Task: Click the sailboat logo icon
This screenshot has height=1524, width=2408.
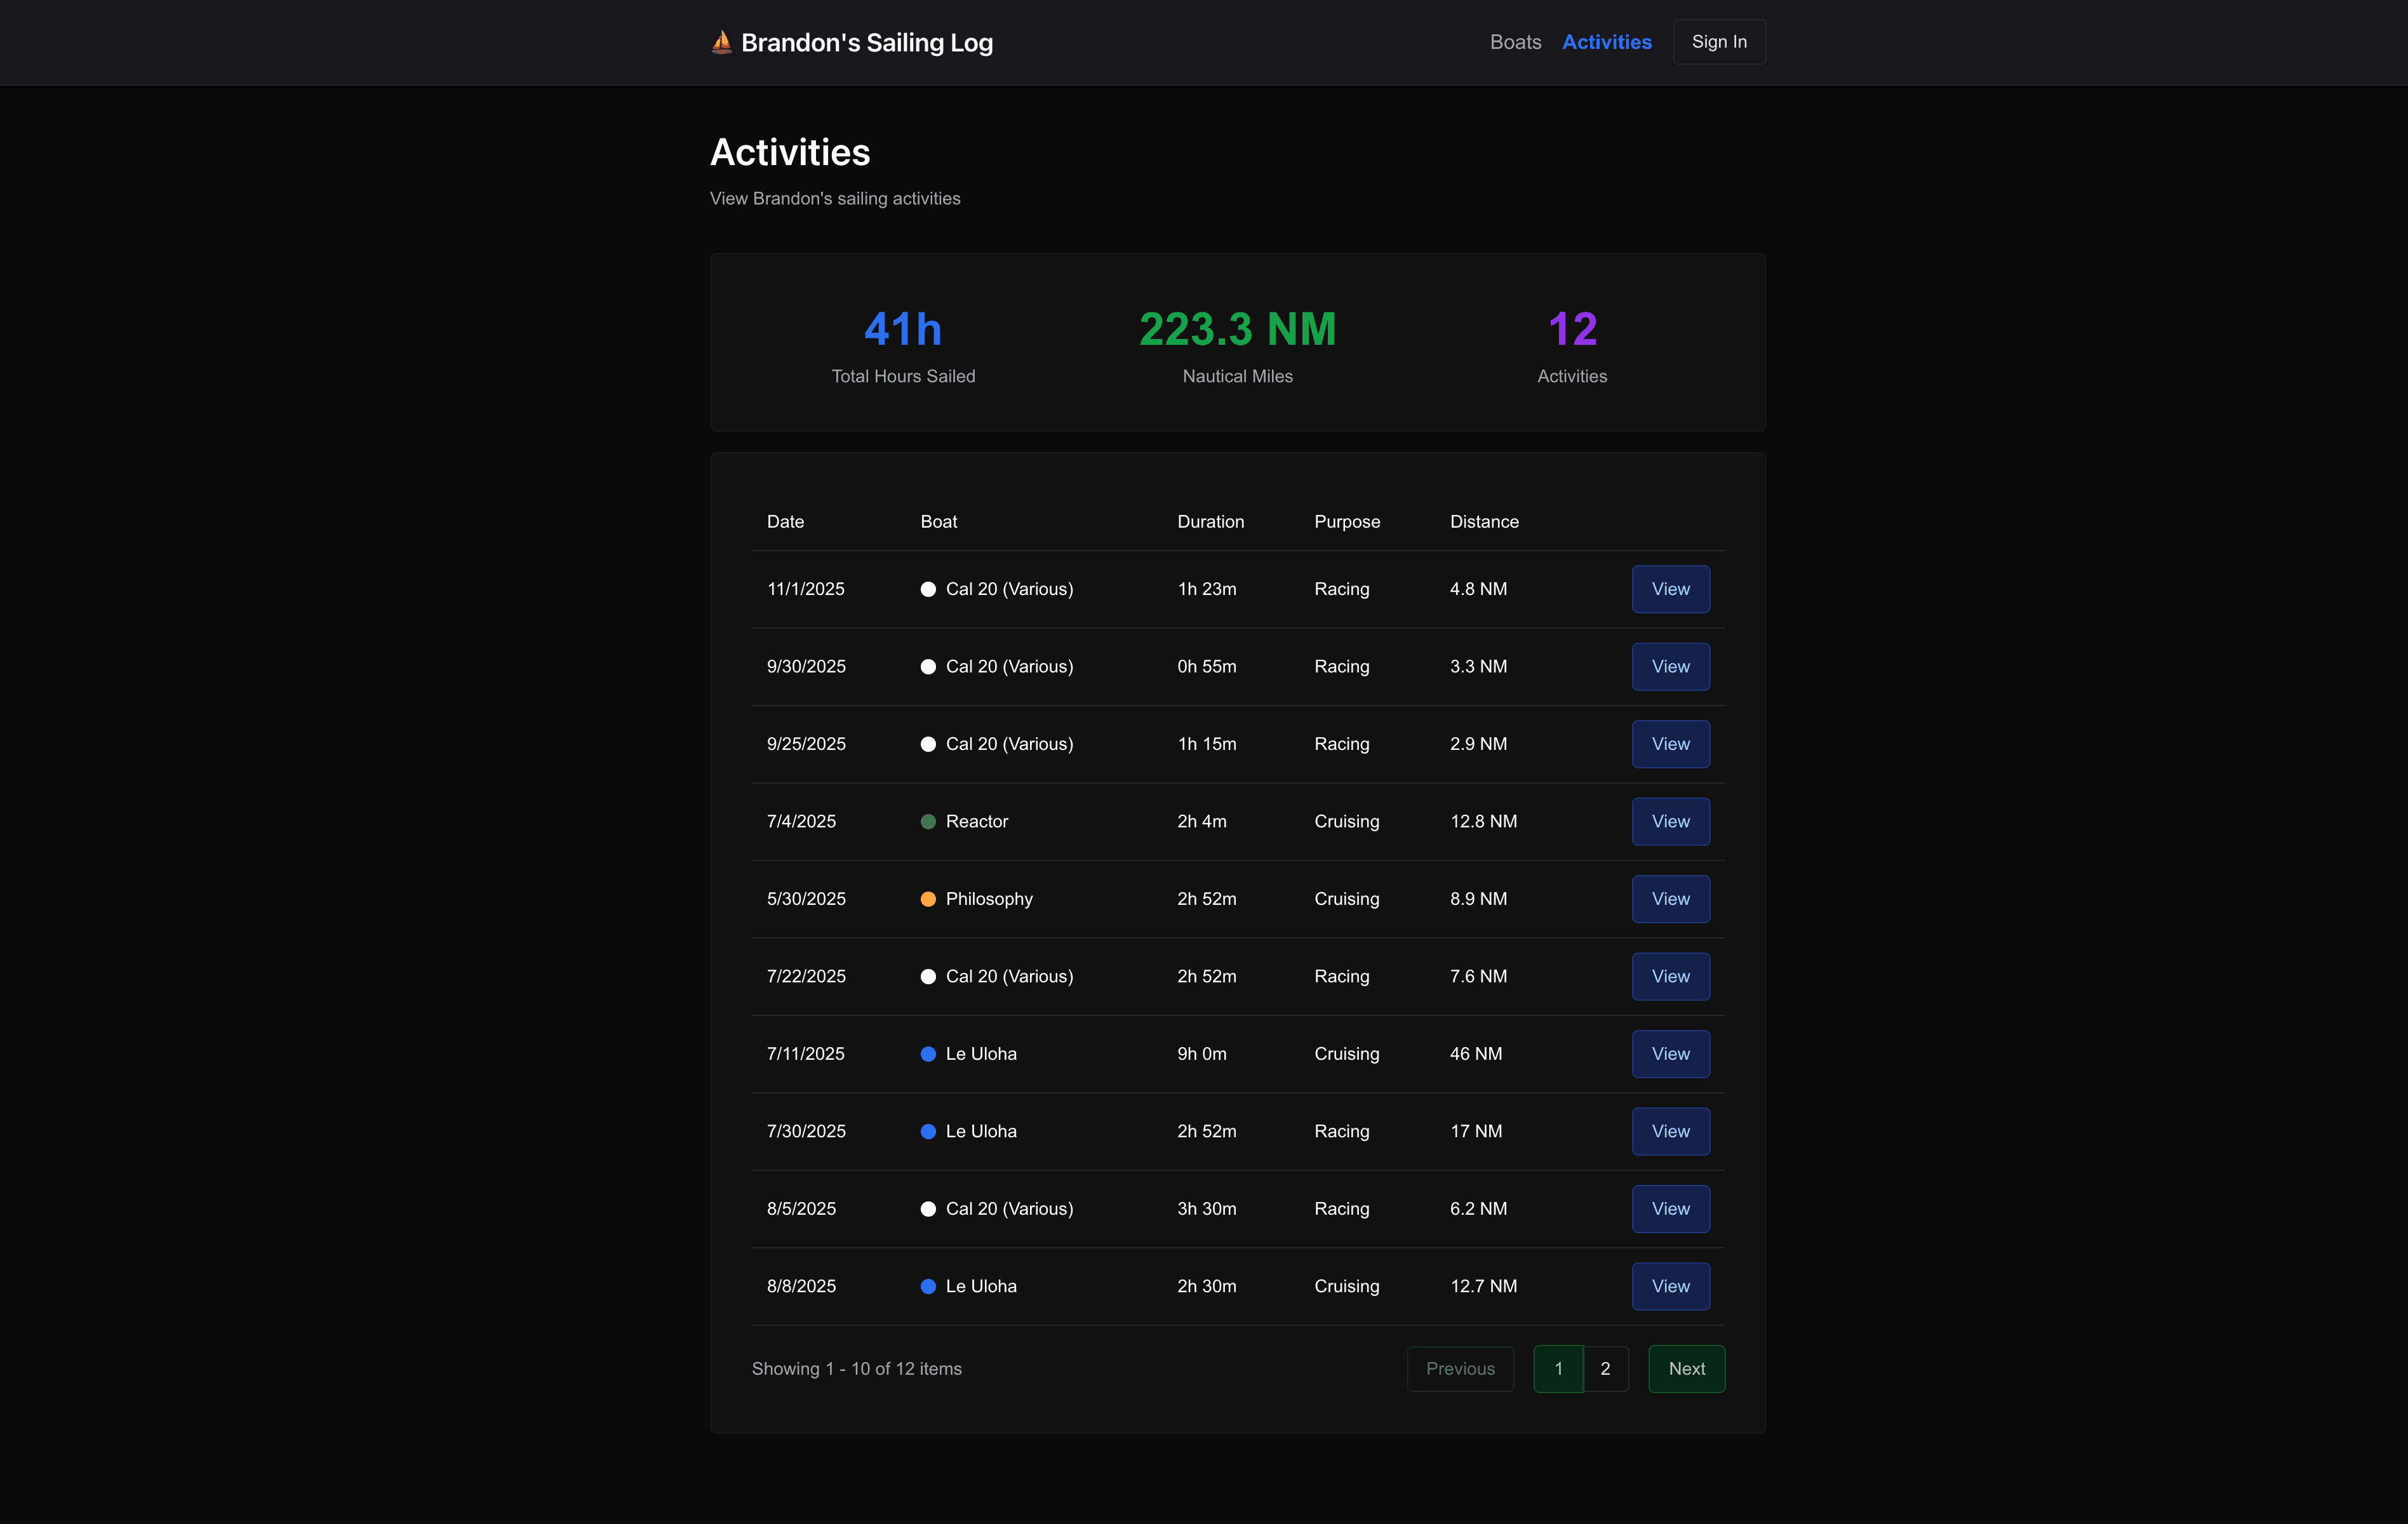Action: (721, 42)
